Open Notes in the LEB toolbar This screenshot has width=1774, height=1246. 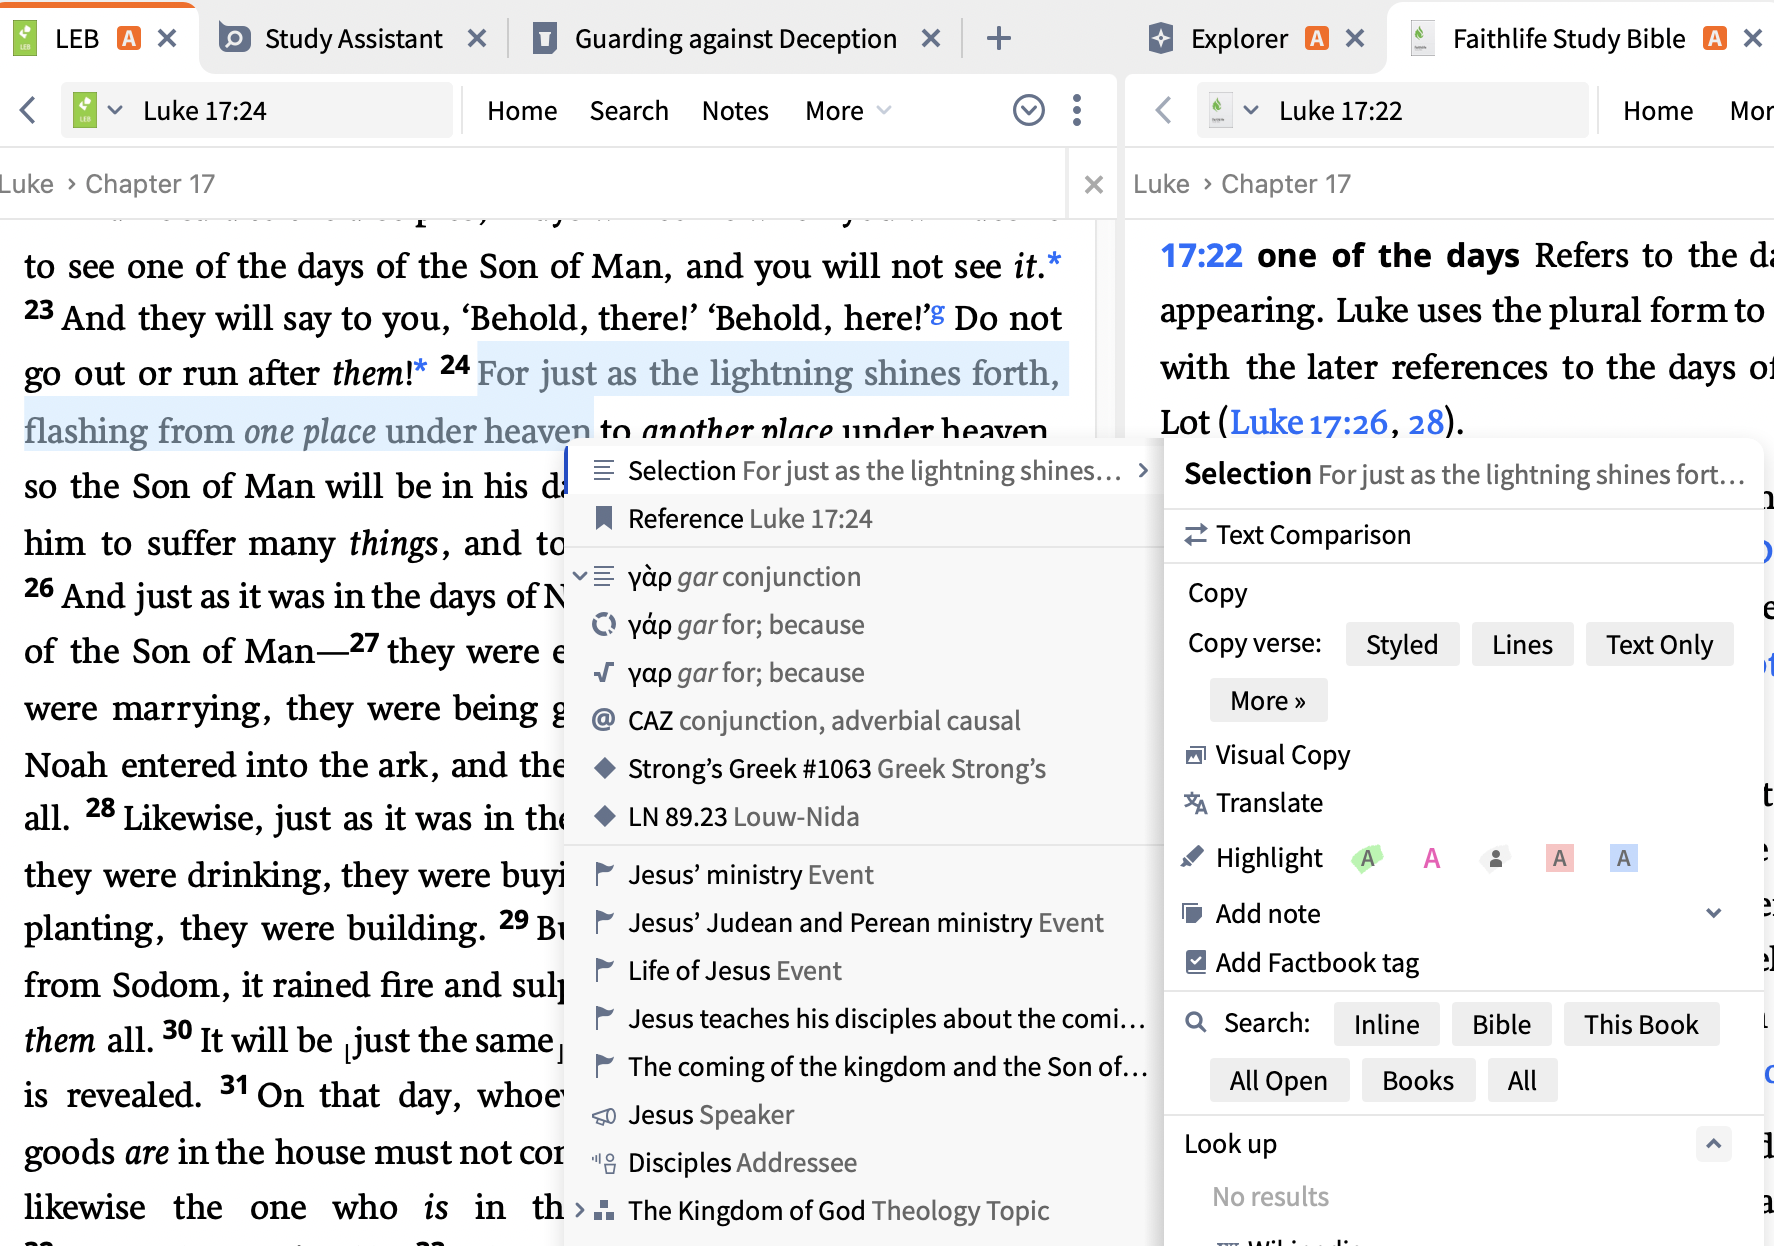pyautogui.click(x=735, y=110)
